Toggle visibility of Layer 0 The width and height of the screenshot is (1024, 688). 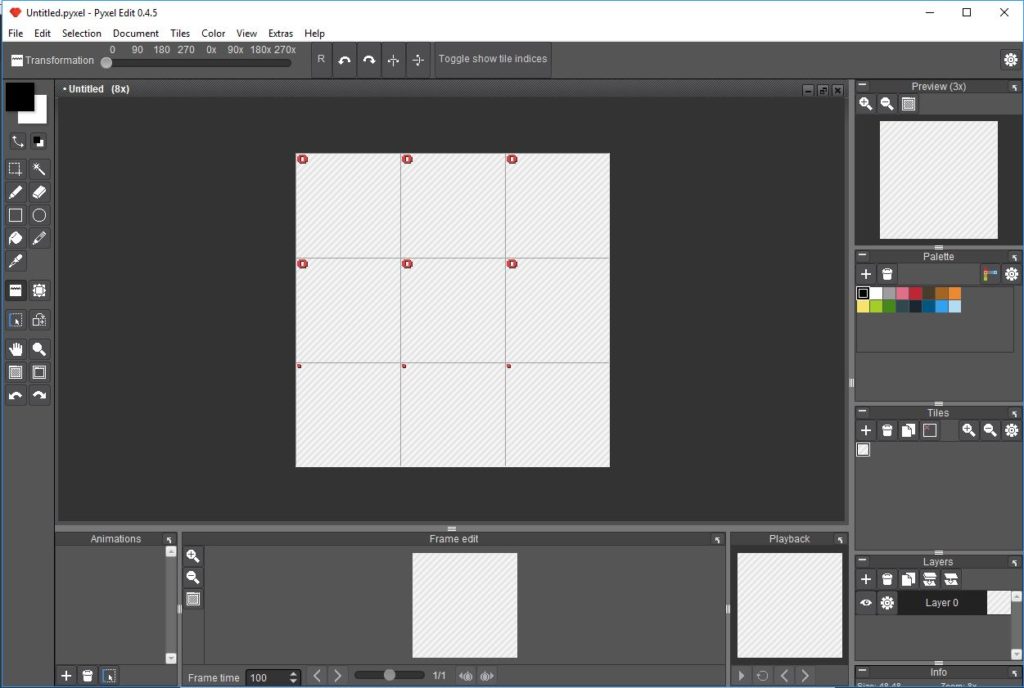coord(866,602)
